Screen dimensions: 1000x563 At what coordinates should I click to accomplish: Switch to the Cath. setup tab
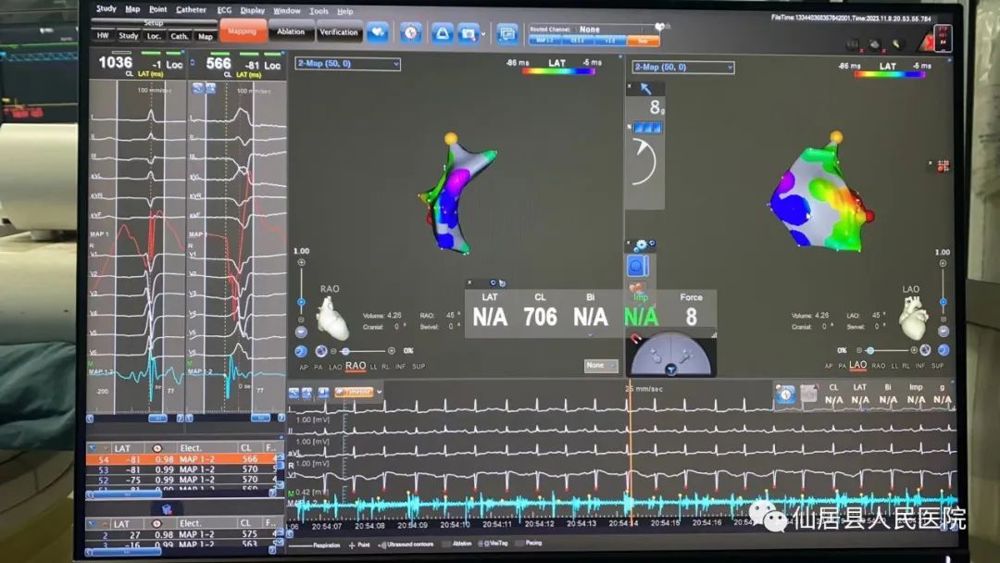[x=179, y=36]
